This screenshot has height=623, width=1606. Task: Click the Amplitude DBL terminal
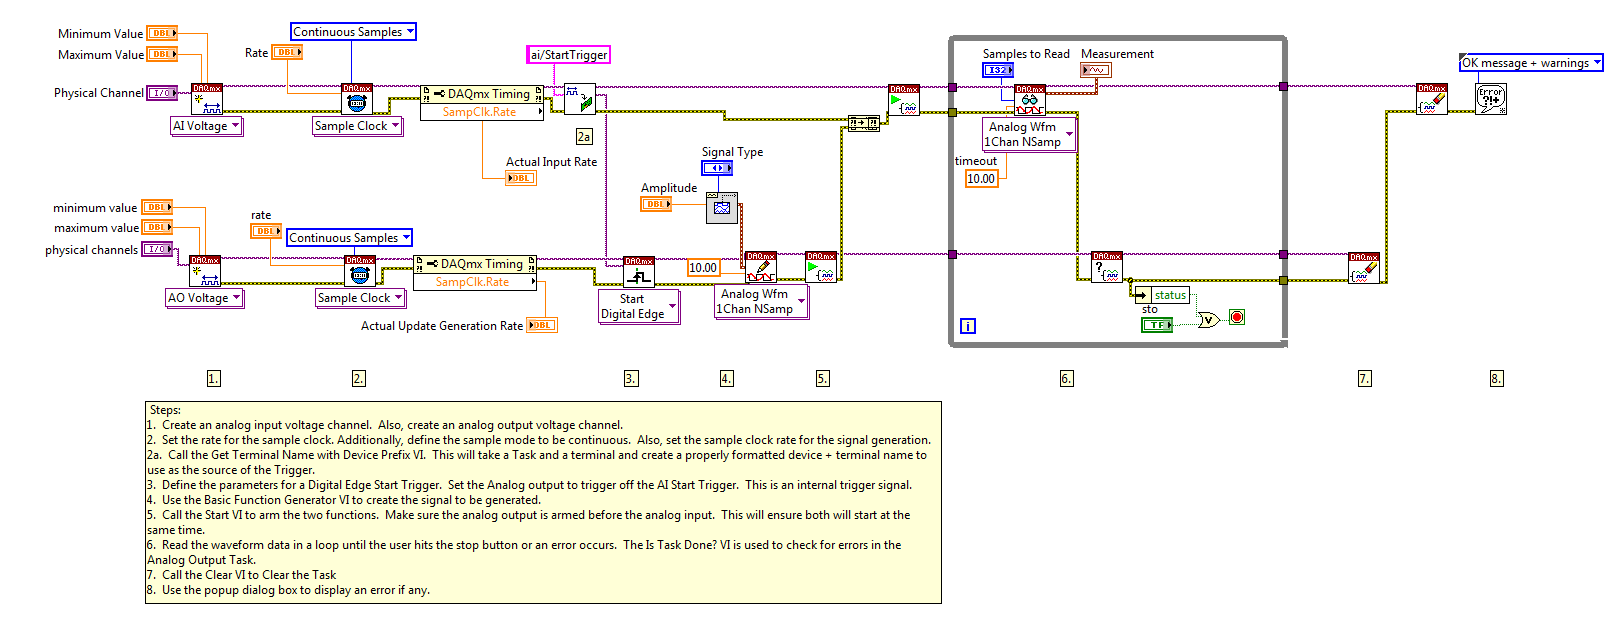click(x=656, y=204)
